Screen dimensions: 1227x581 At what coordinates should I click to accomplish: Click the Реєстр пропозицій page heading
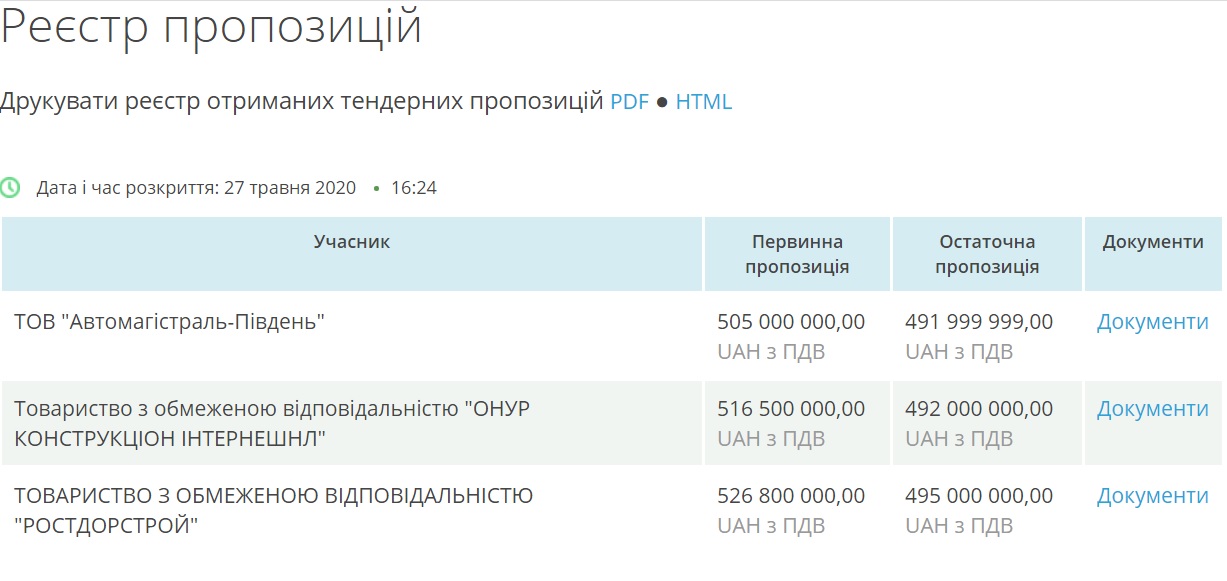211,28
